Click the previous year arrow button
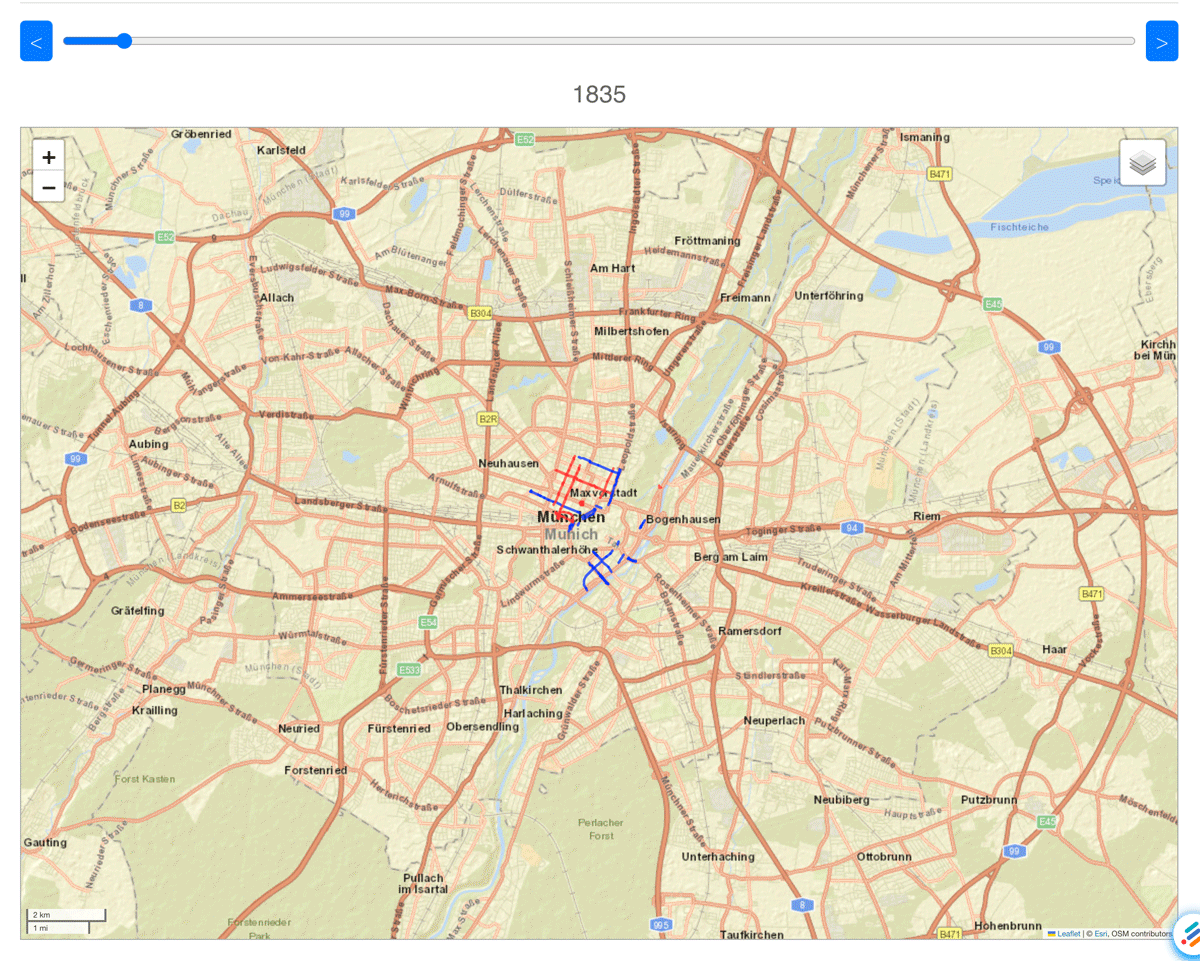The image size is (1200, 961). (x=36, y=41)
